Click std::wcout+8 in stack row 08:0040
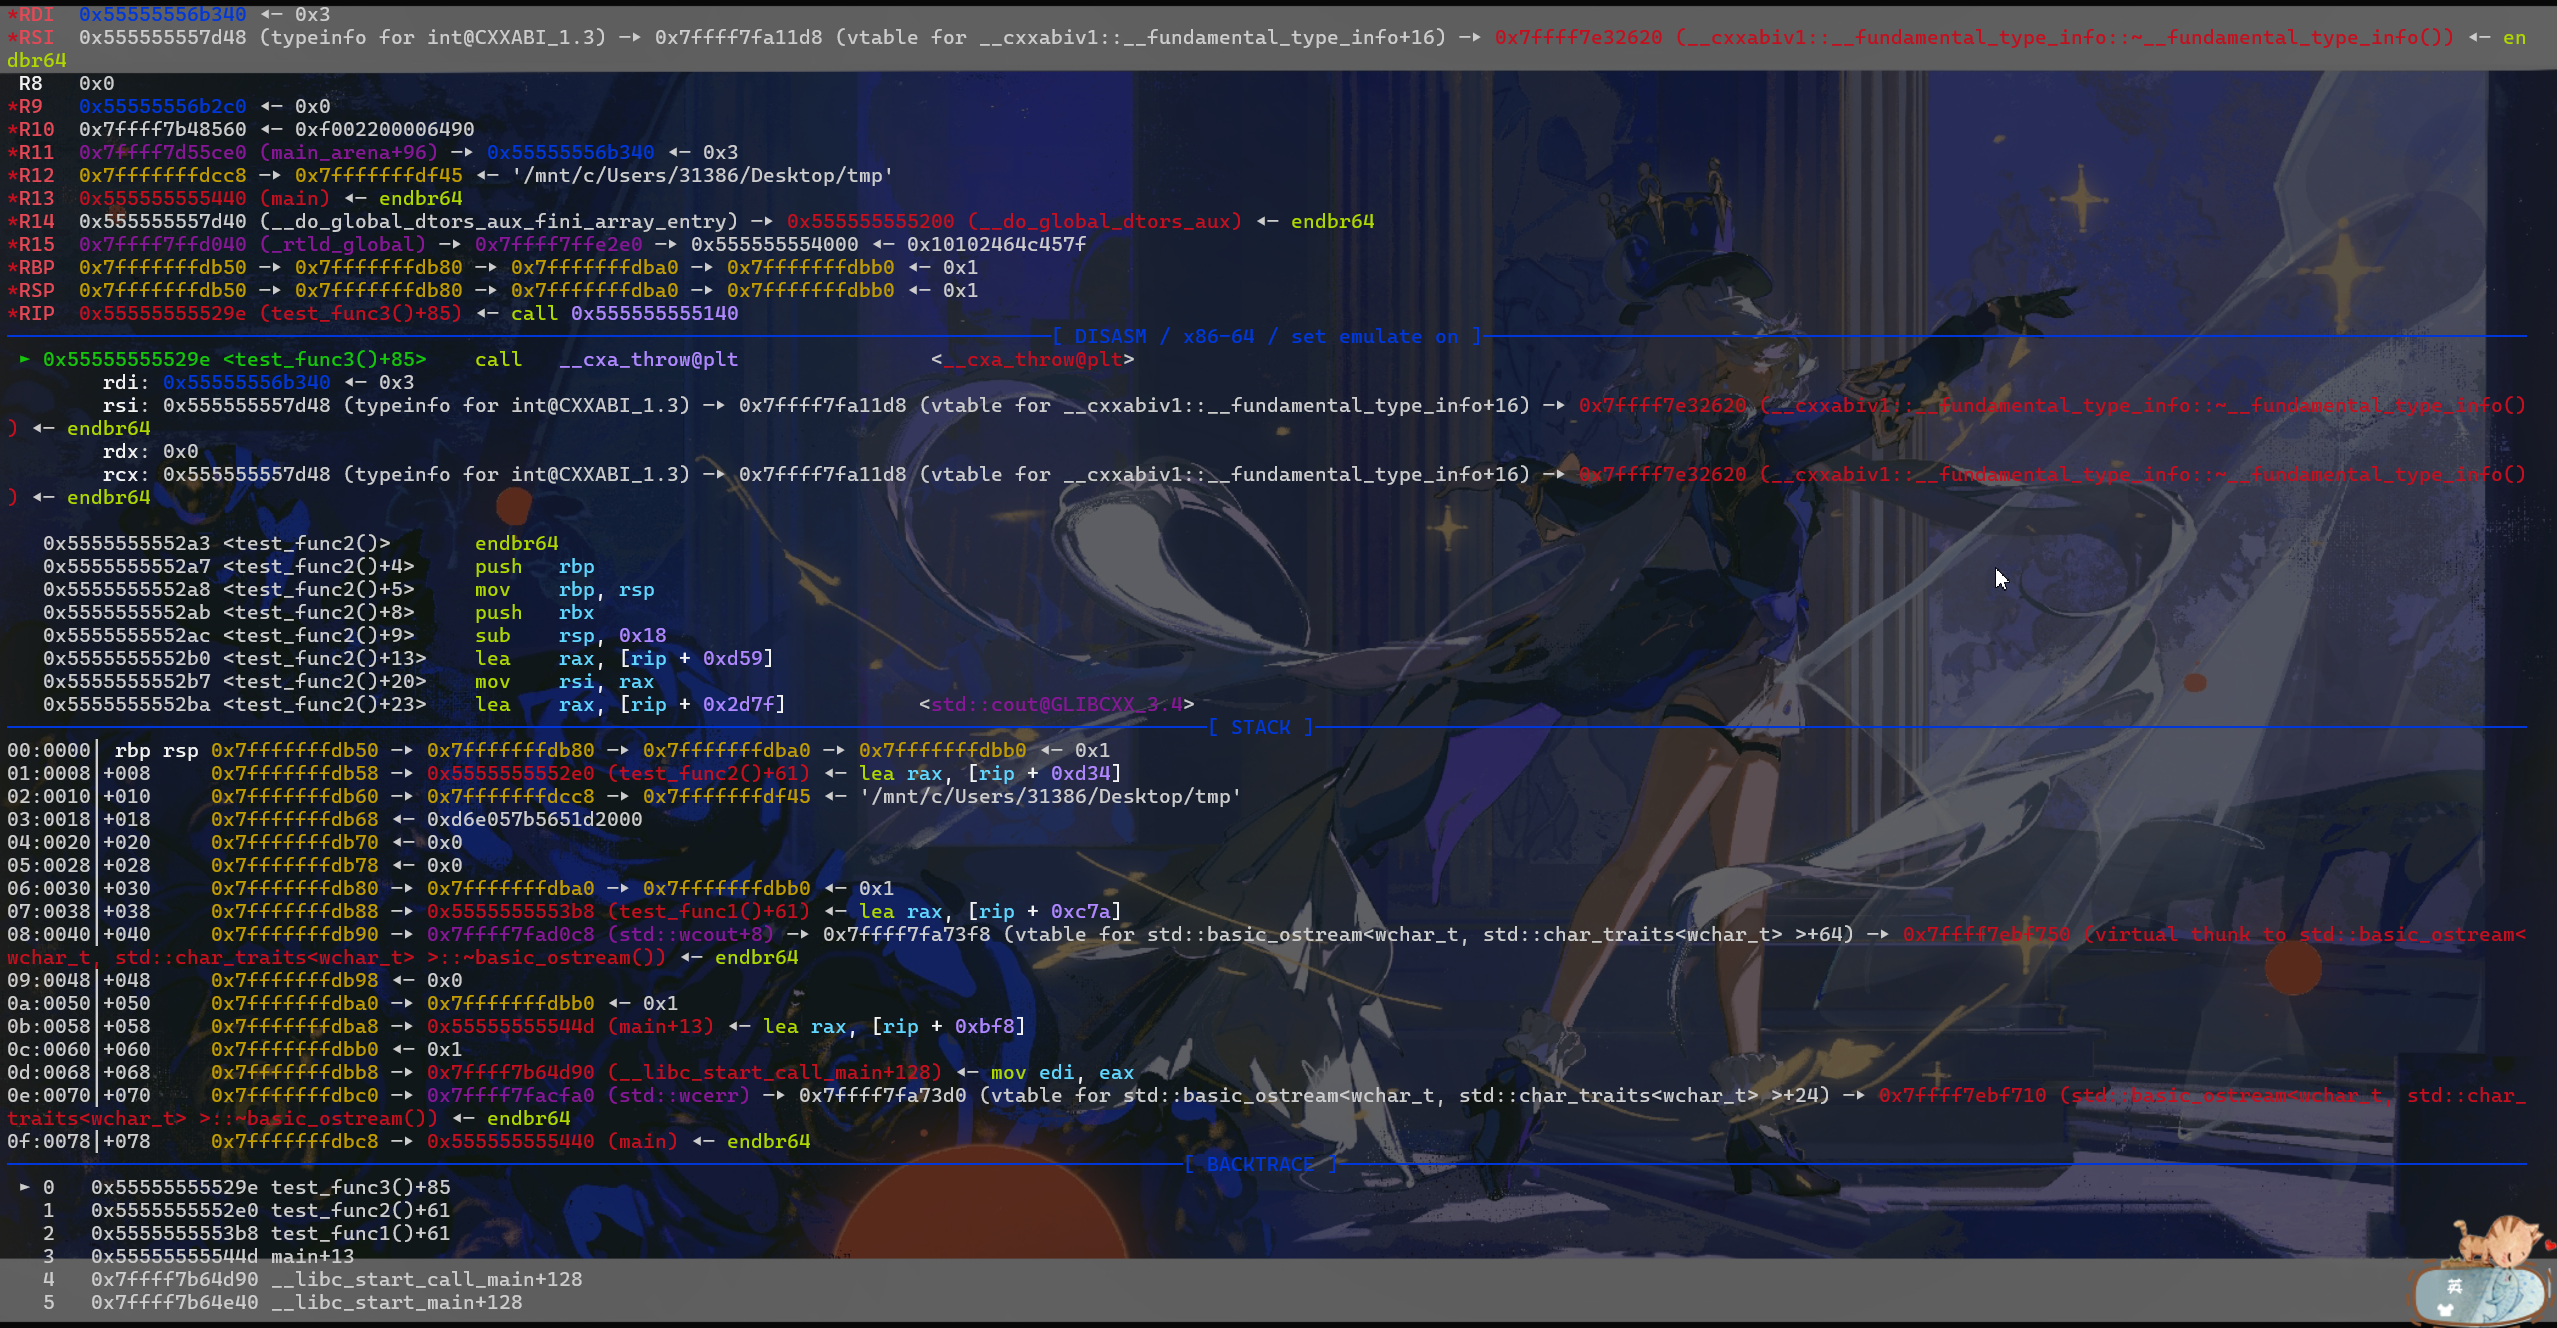 click(690, 934)
